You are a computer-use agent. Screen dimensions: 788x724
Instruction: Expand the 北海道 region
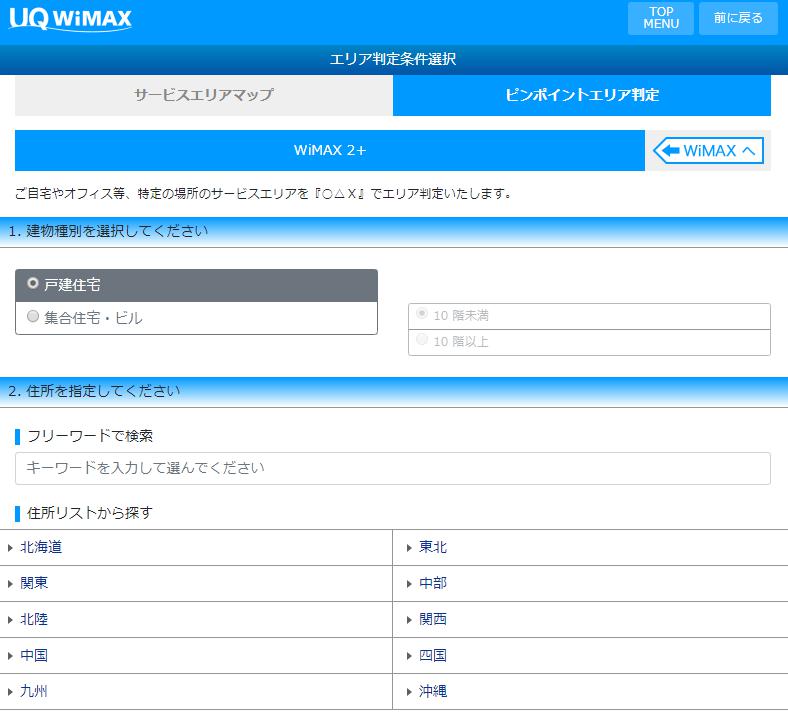196,547
